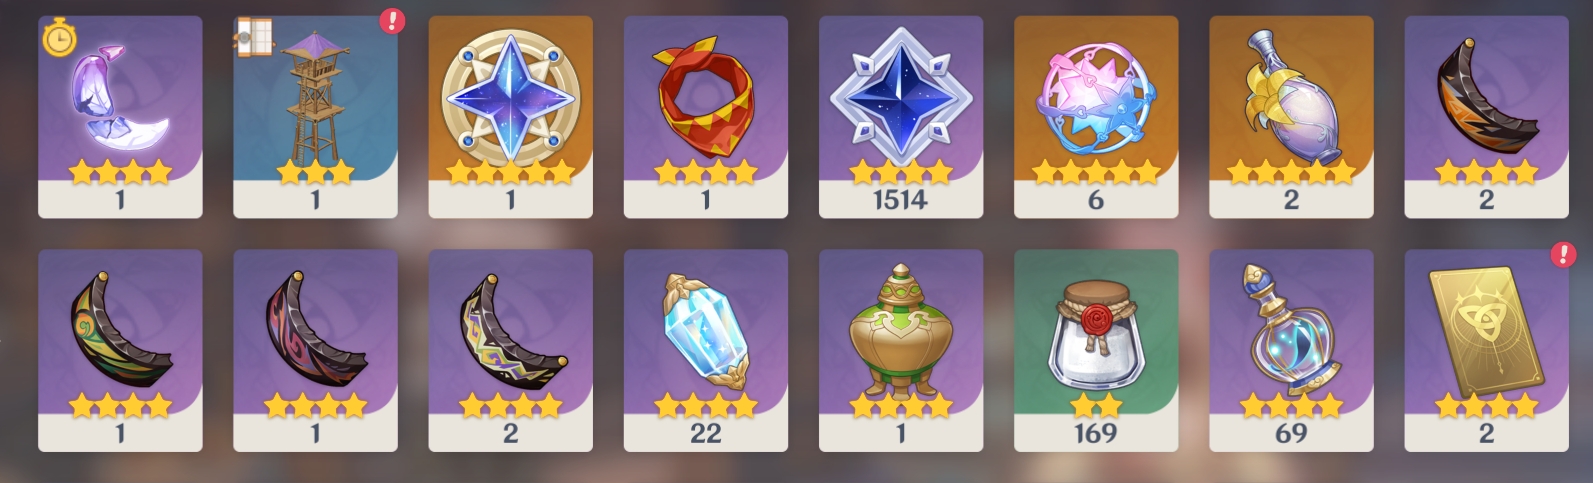Screen dimensions: 1593x483
Task: Select the sealed glass jar with count 169
Action: click(x=1096, y=351)
